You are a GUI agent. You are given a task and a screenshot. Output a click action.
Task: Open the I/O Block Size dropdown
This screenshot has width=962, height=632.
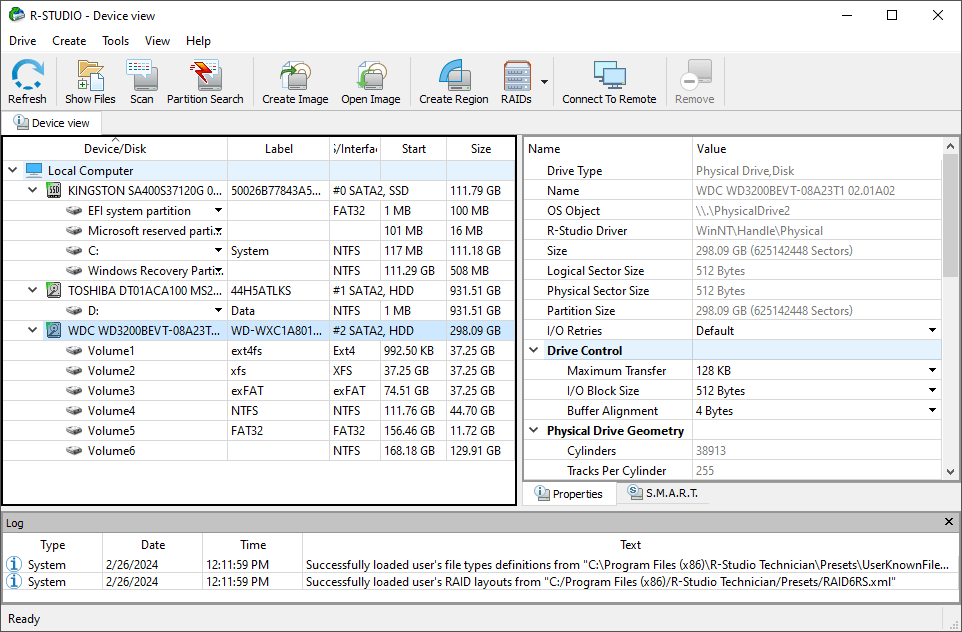click(933, 390)
